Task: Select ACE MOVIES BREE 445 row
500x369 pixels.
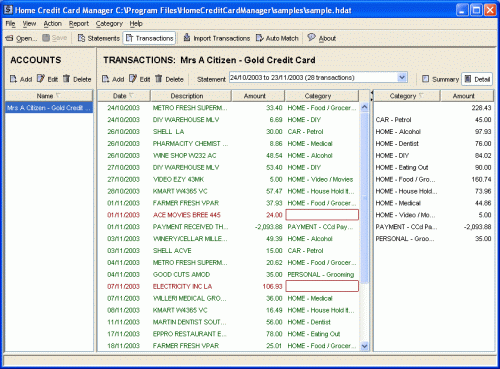Action: tap(228, 215)
